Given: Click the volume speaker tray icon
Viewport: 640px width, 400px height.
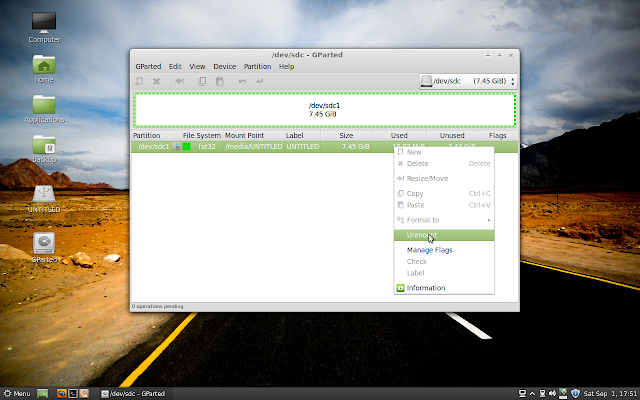Looking at the screenshot, I should pos(553,394).
